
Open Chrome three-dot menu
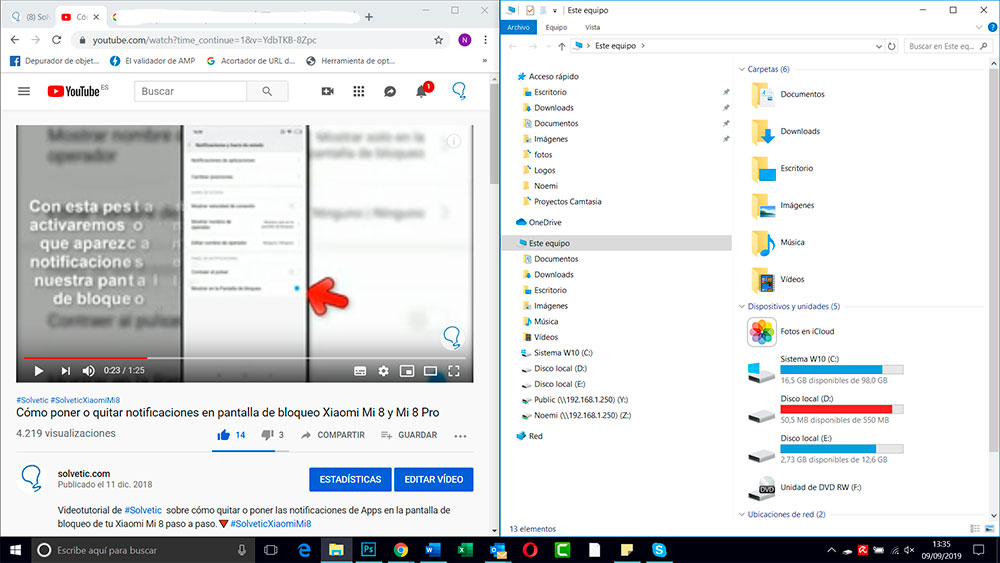[x=485, y=40]
